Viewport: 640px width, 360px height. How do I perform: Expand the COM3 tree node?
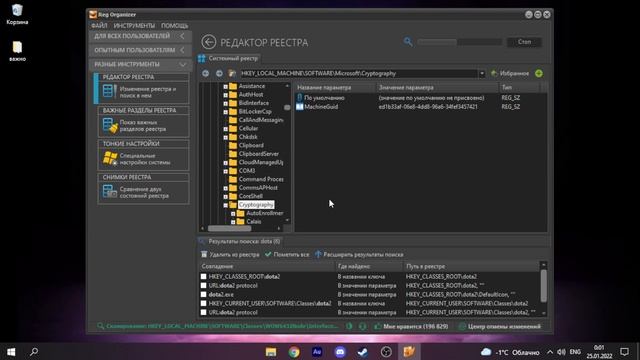coord(225,171)
